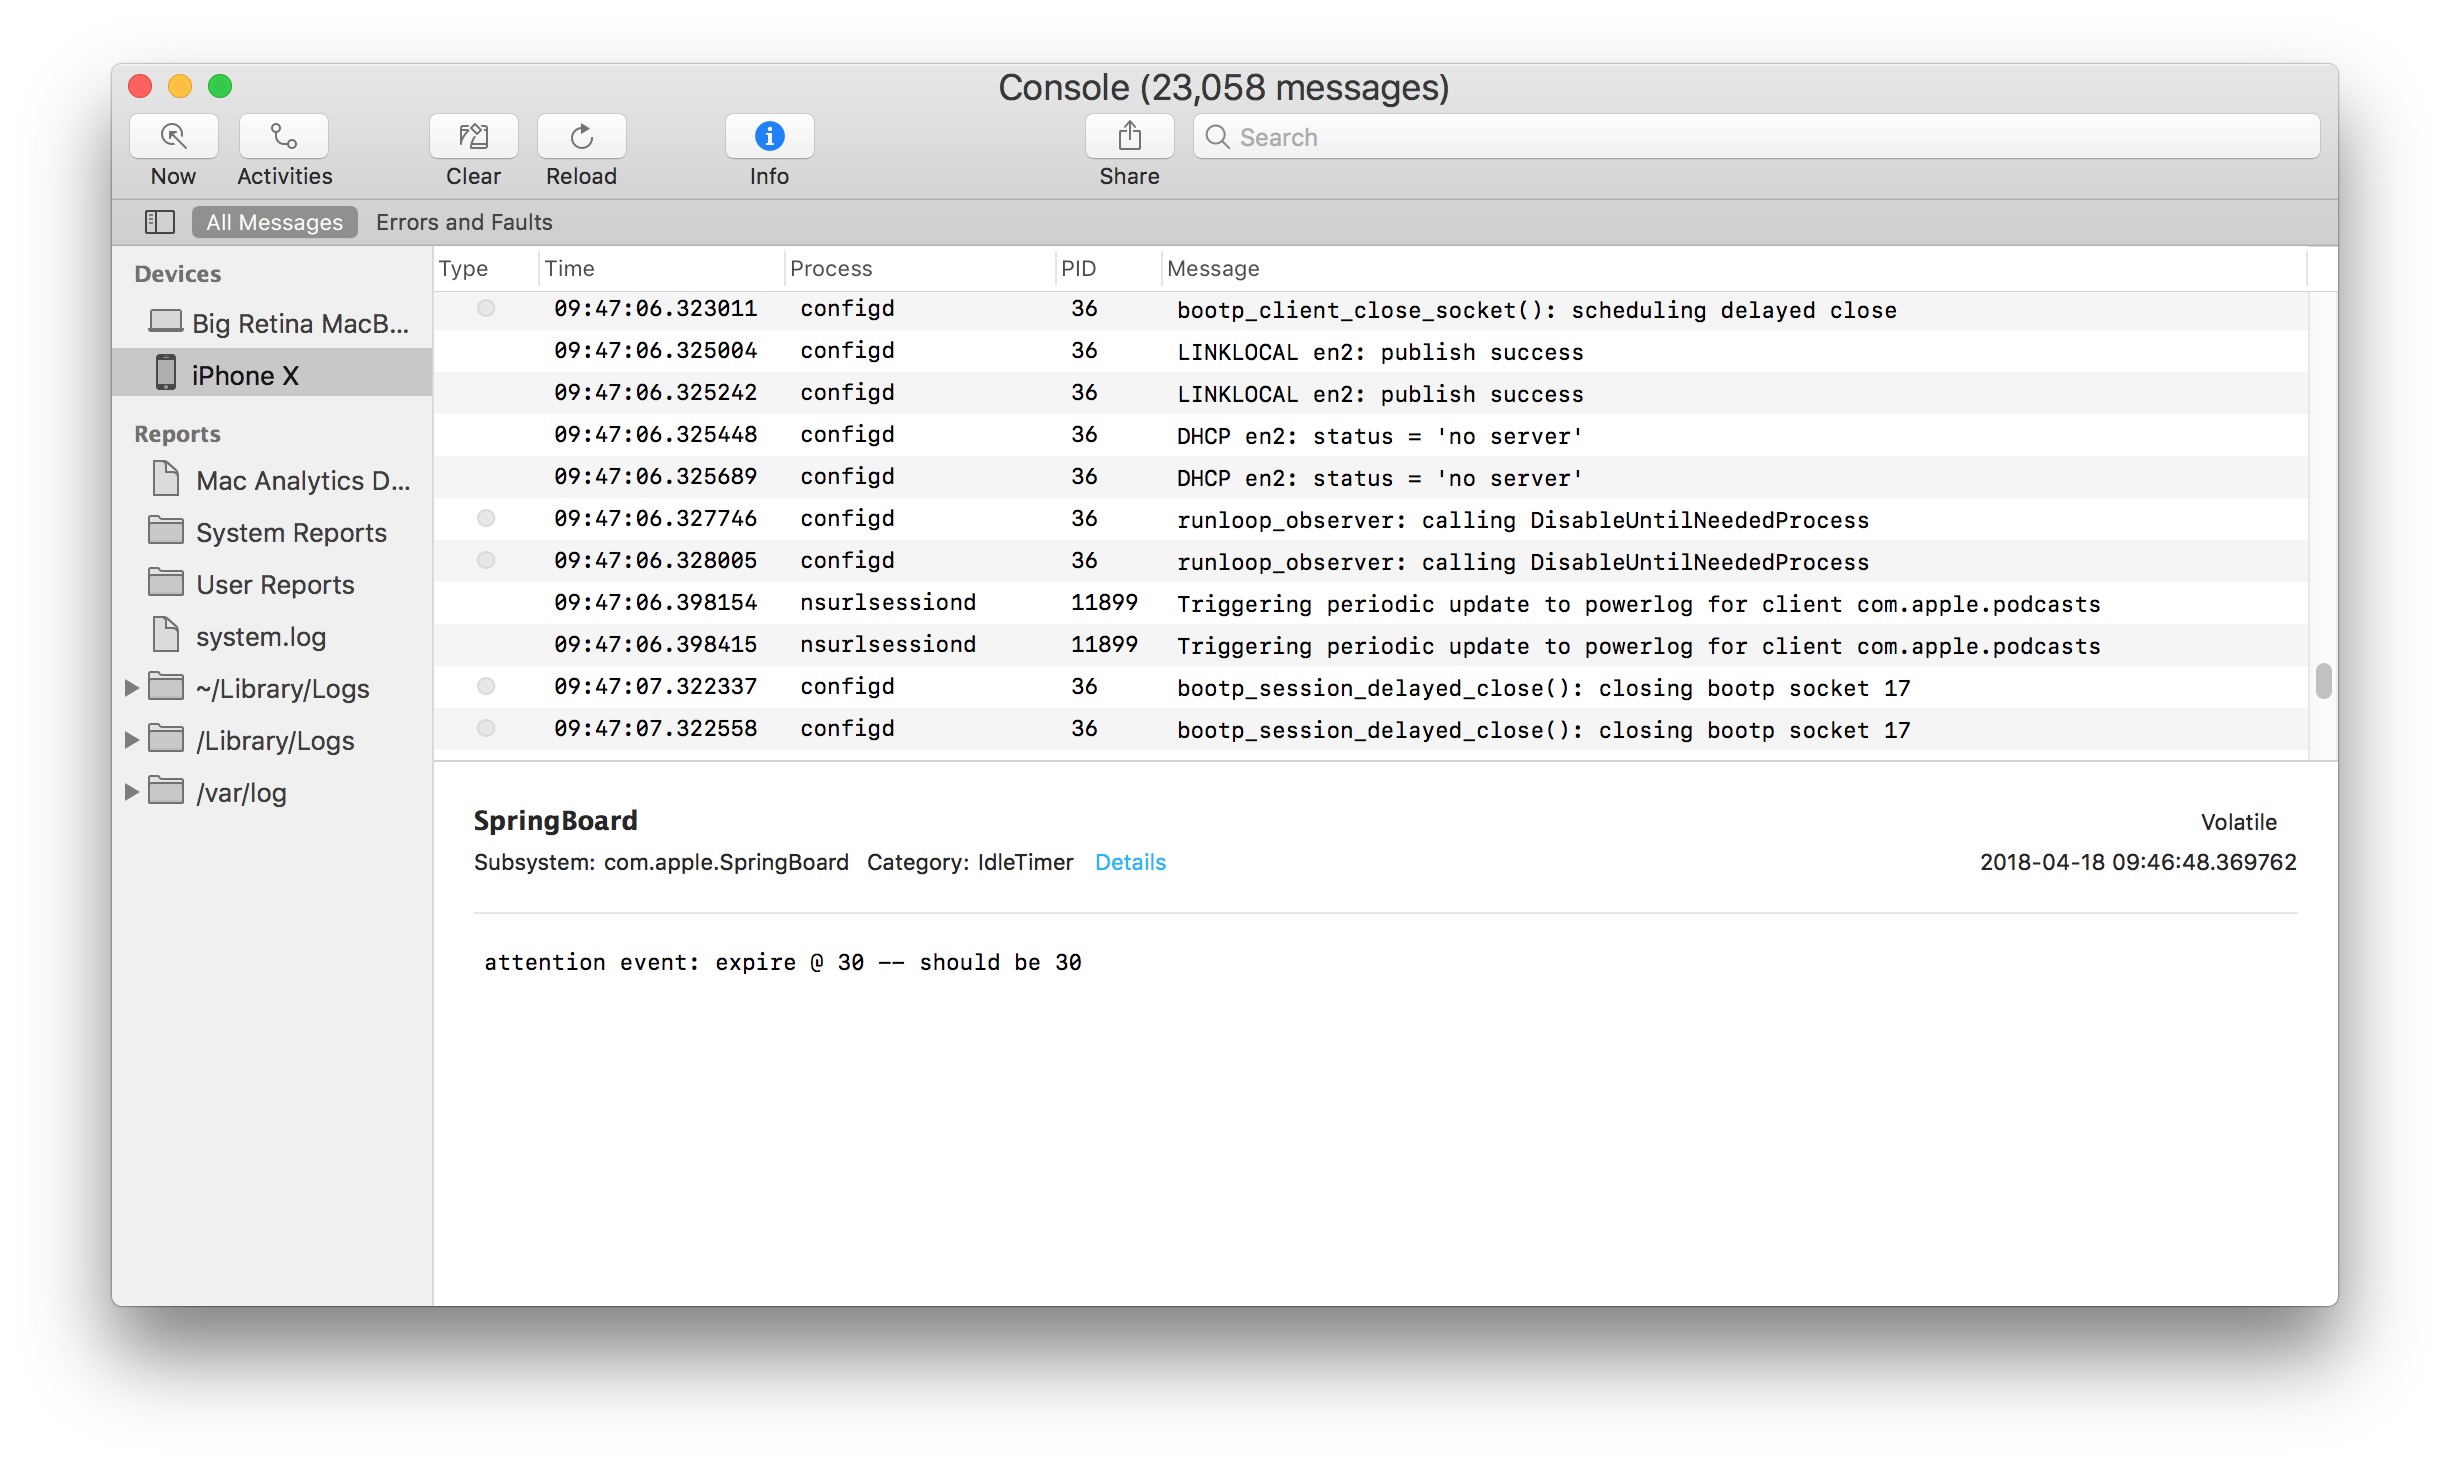This screenshot has height=1466, width=2450.
Task: Open the User Reports folder
Action: tap(272, 584)
